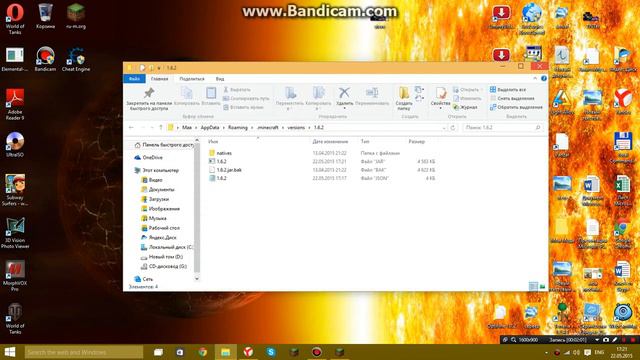
Task: Sort by Размер column header
Action: click(417, 142)
